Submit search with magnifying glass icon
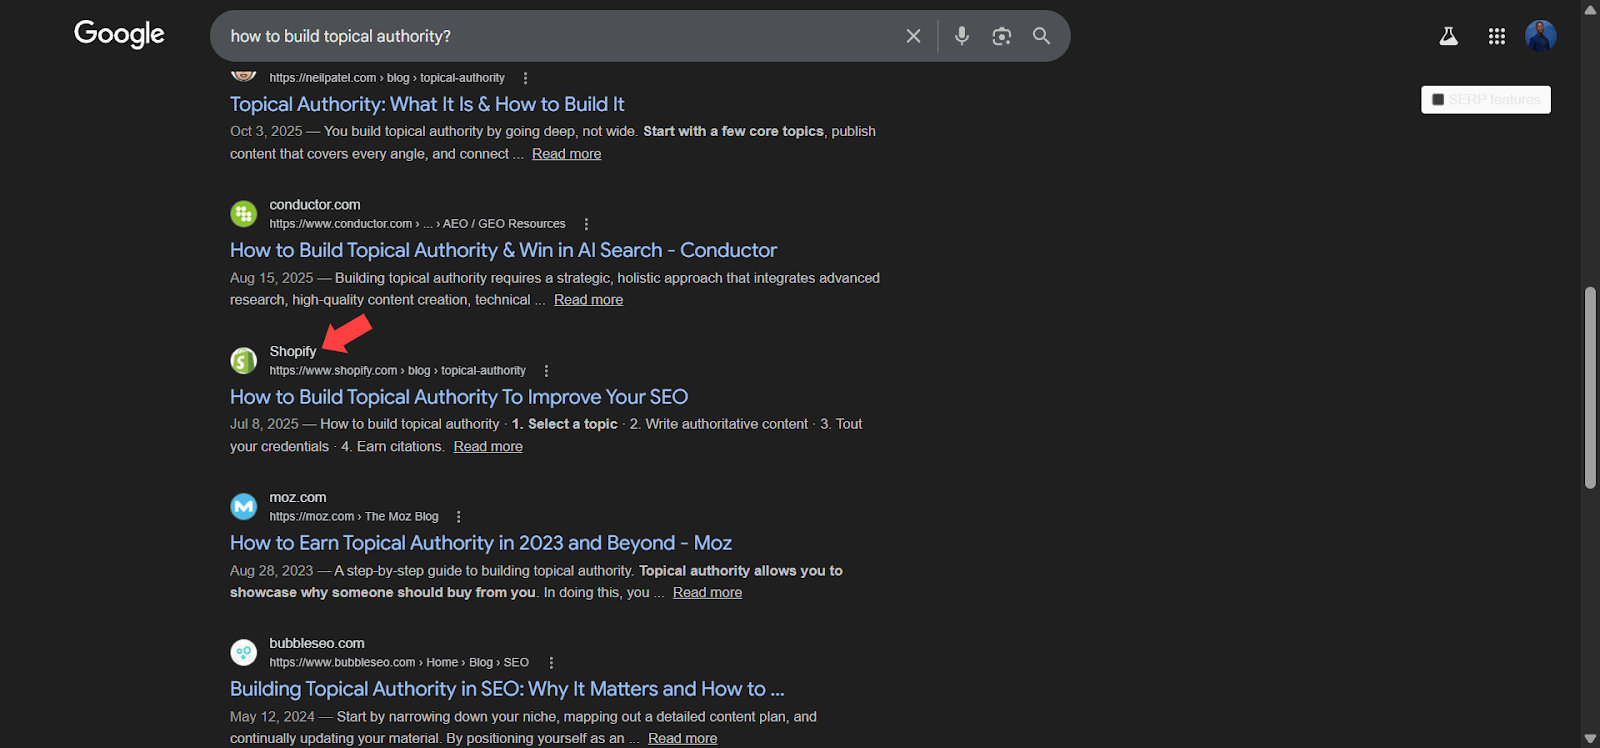 point(1041,36)
